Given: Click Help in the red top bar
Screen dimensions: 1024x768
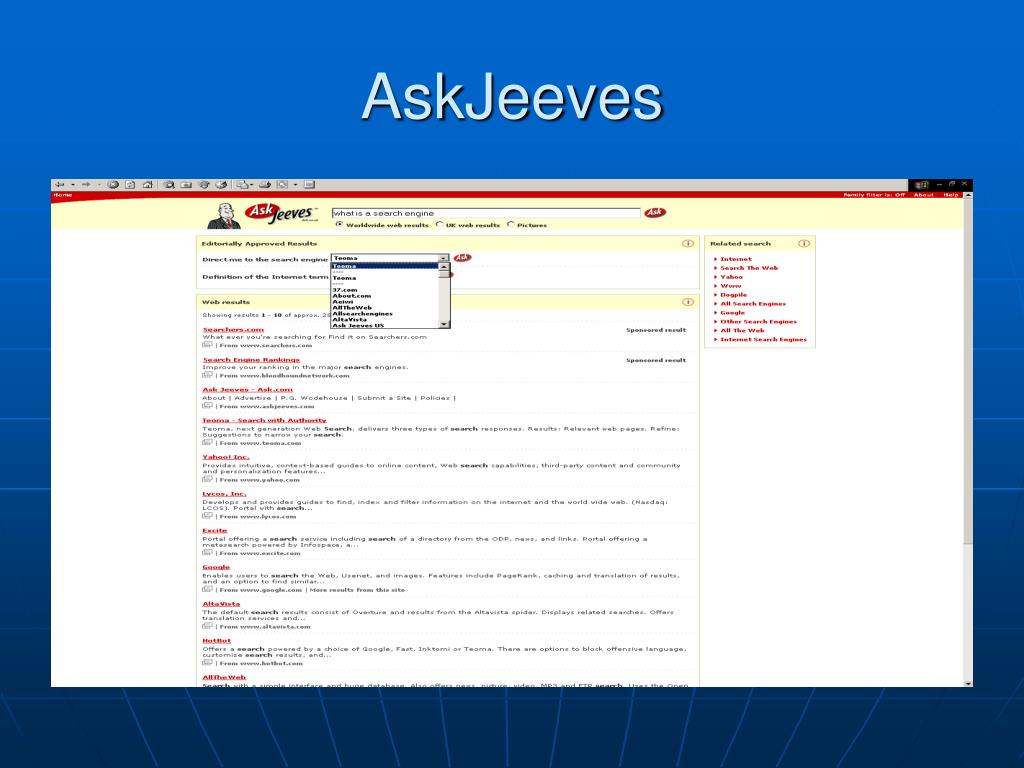Looking at the screenshot, I should pyautogui.click(x=951, y=195).
